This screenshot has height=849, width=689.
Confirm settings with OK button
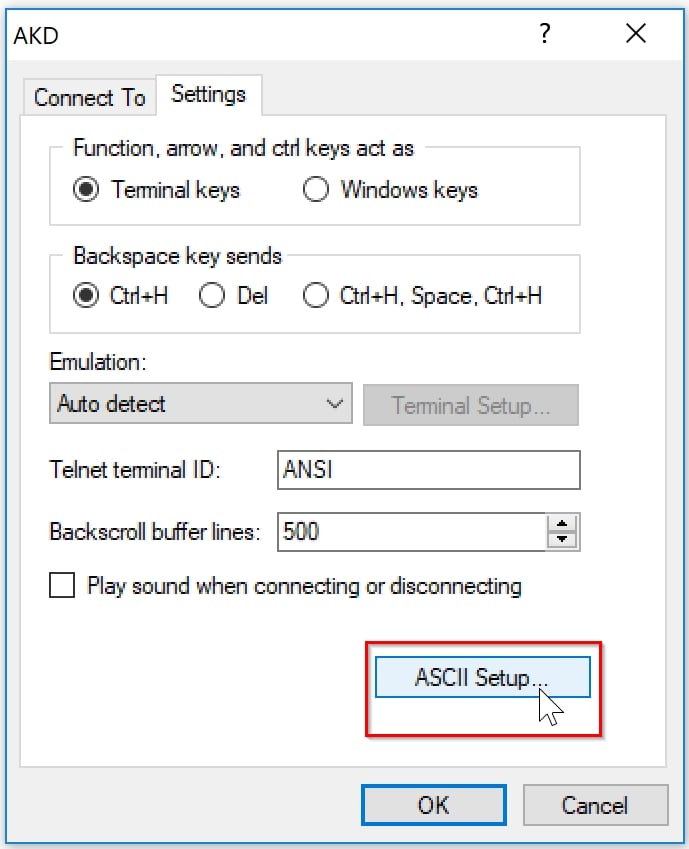point(434,805)
